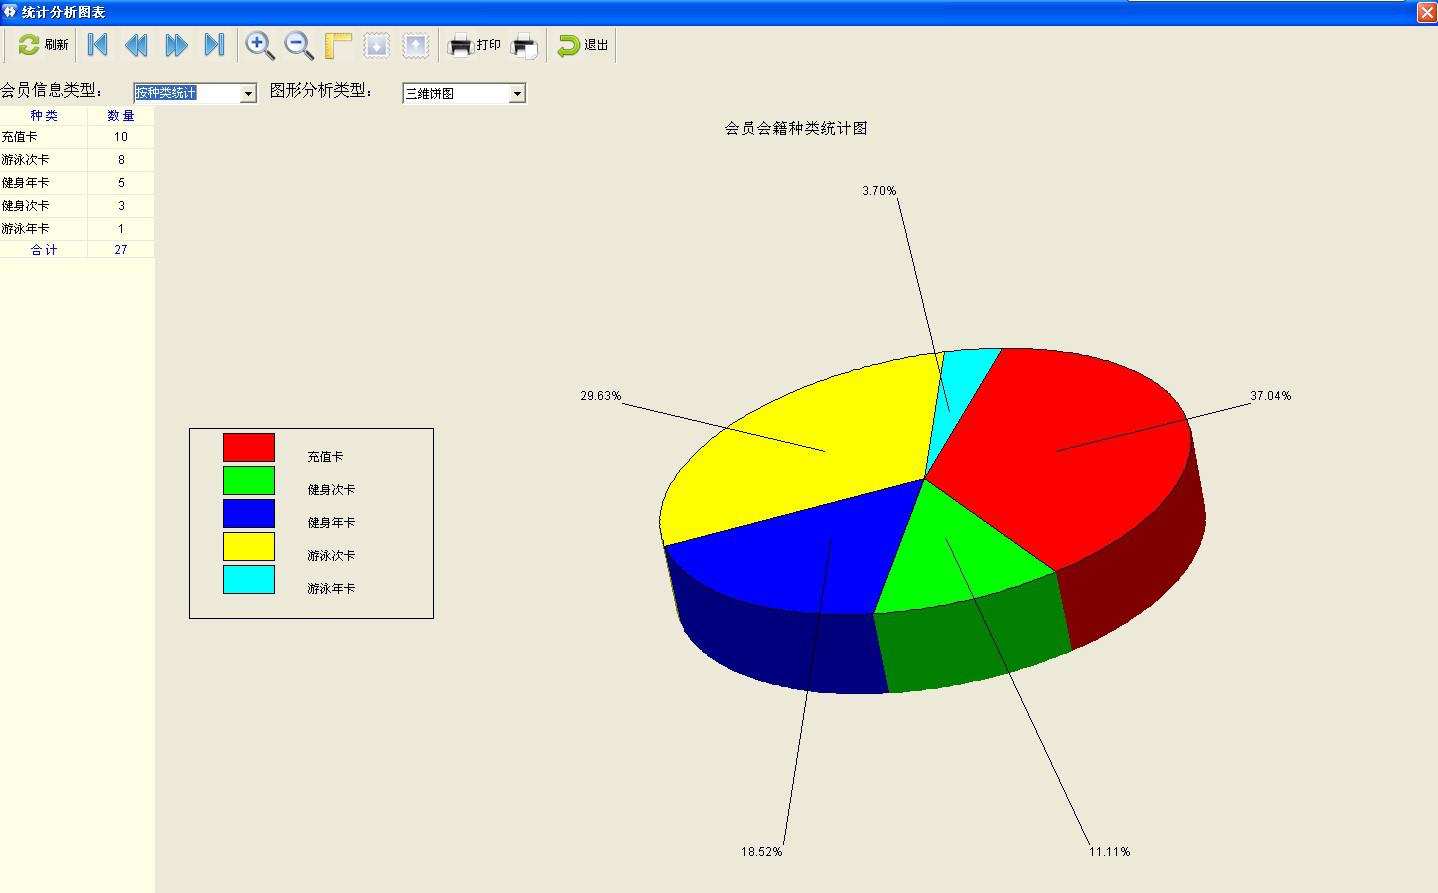Viewport: 1438px width, 893px height.
Task: Click the total value 27
Action: point(121,250)
